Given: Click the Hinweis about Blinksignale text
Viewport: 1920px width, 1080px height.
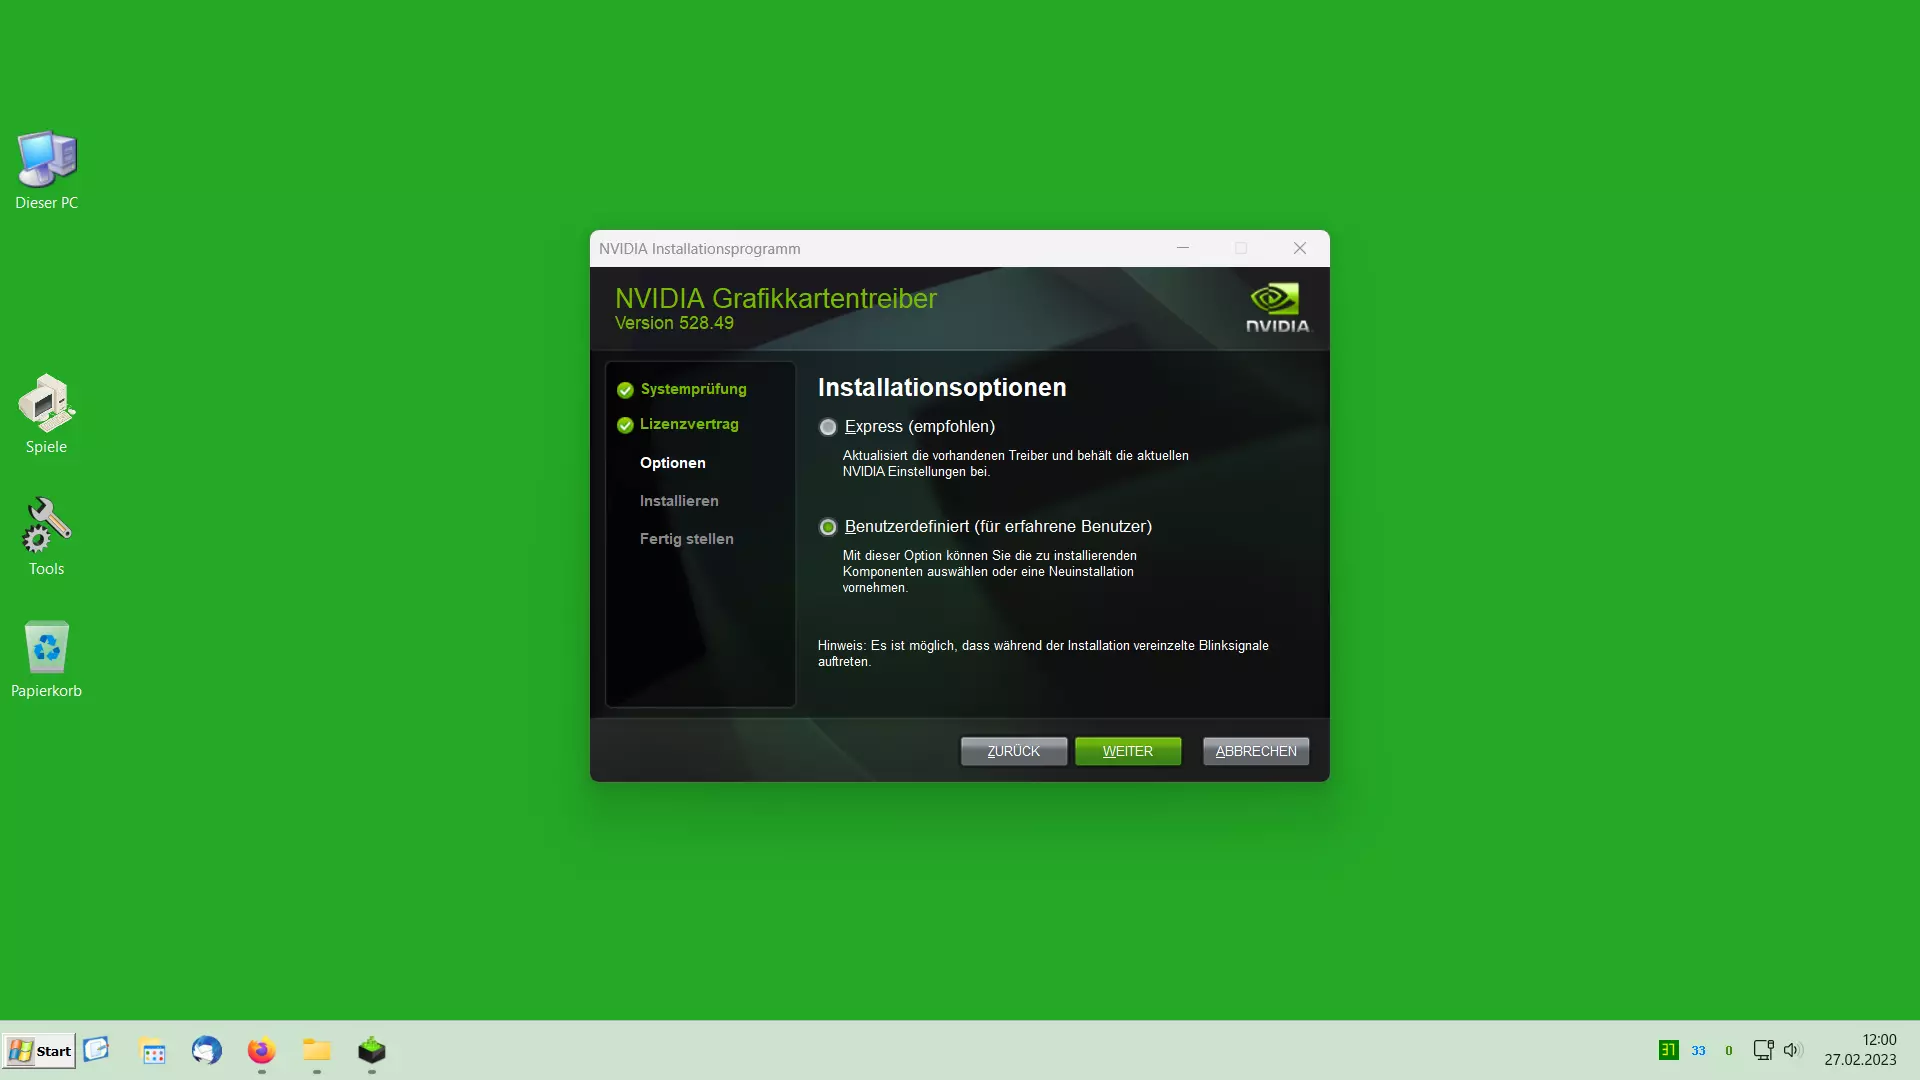Looking at the screenshot, I should click(x=1043, y=653).
